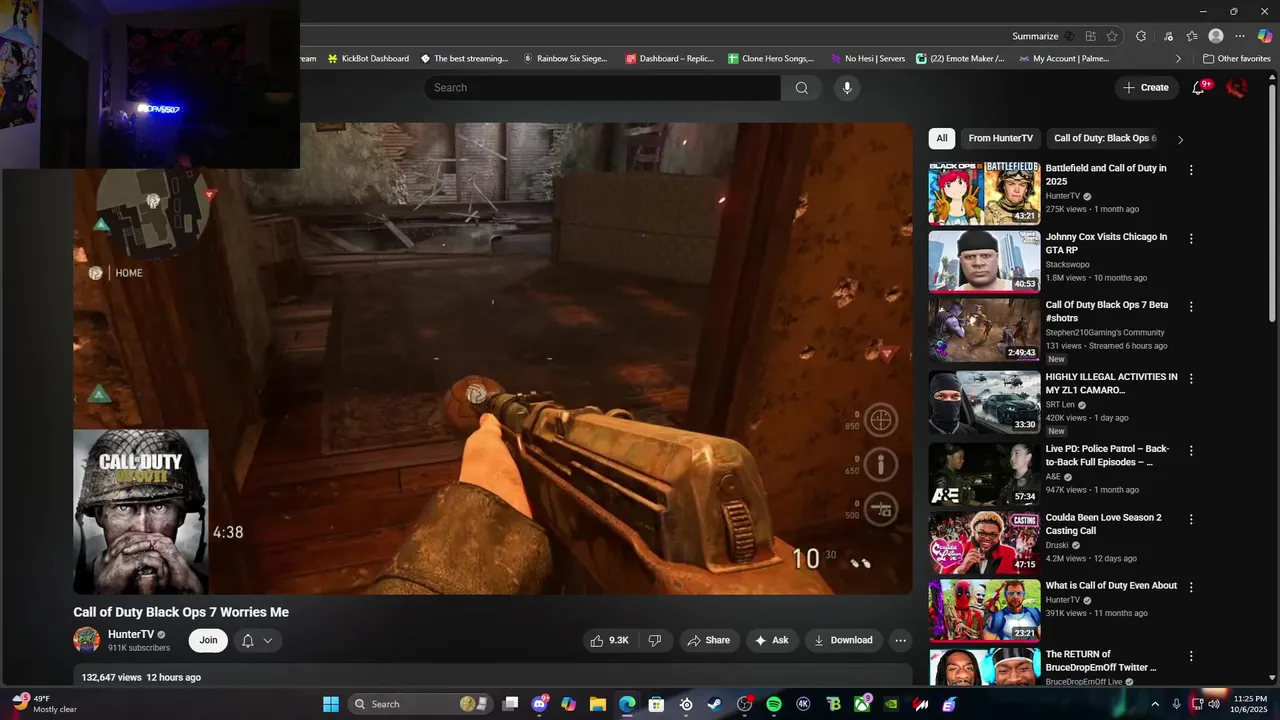Click the Create button
Image resolution: width=1280 pixels, height=720 pixels.
pos(1146,88)
